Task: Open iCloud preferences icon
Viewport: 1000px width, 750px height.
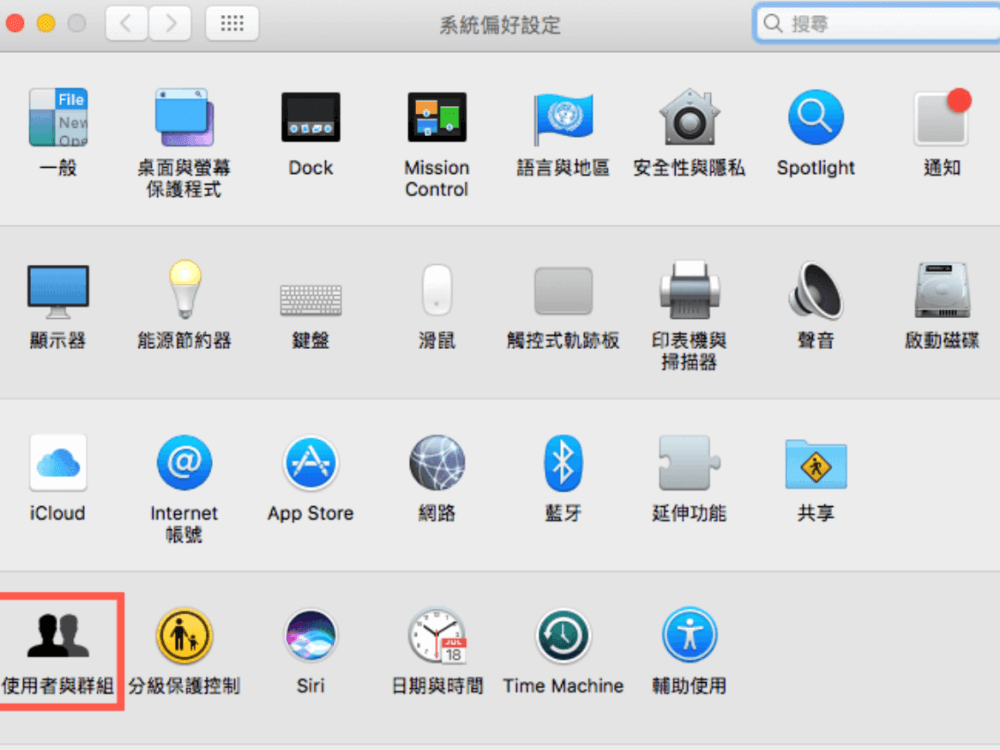Action: point(58,463)
